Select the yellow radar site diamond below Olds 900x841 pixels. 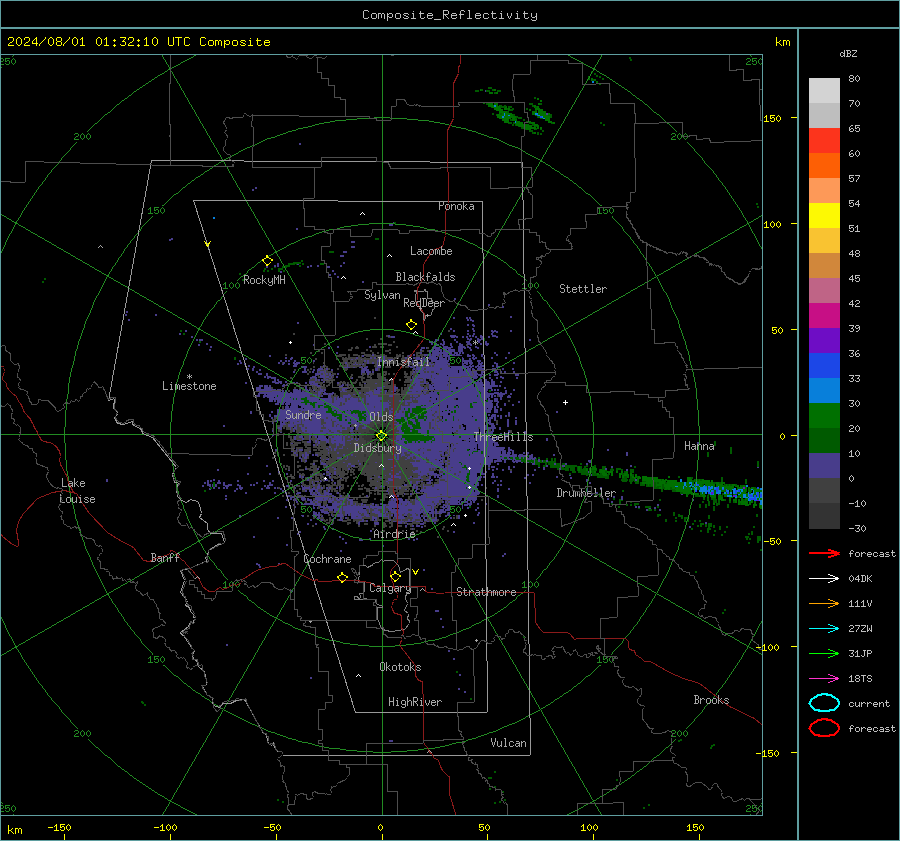click(381, 436)
